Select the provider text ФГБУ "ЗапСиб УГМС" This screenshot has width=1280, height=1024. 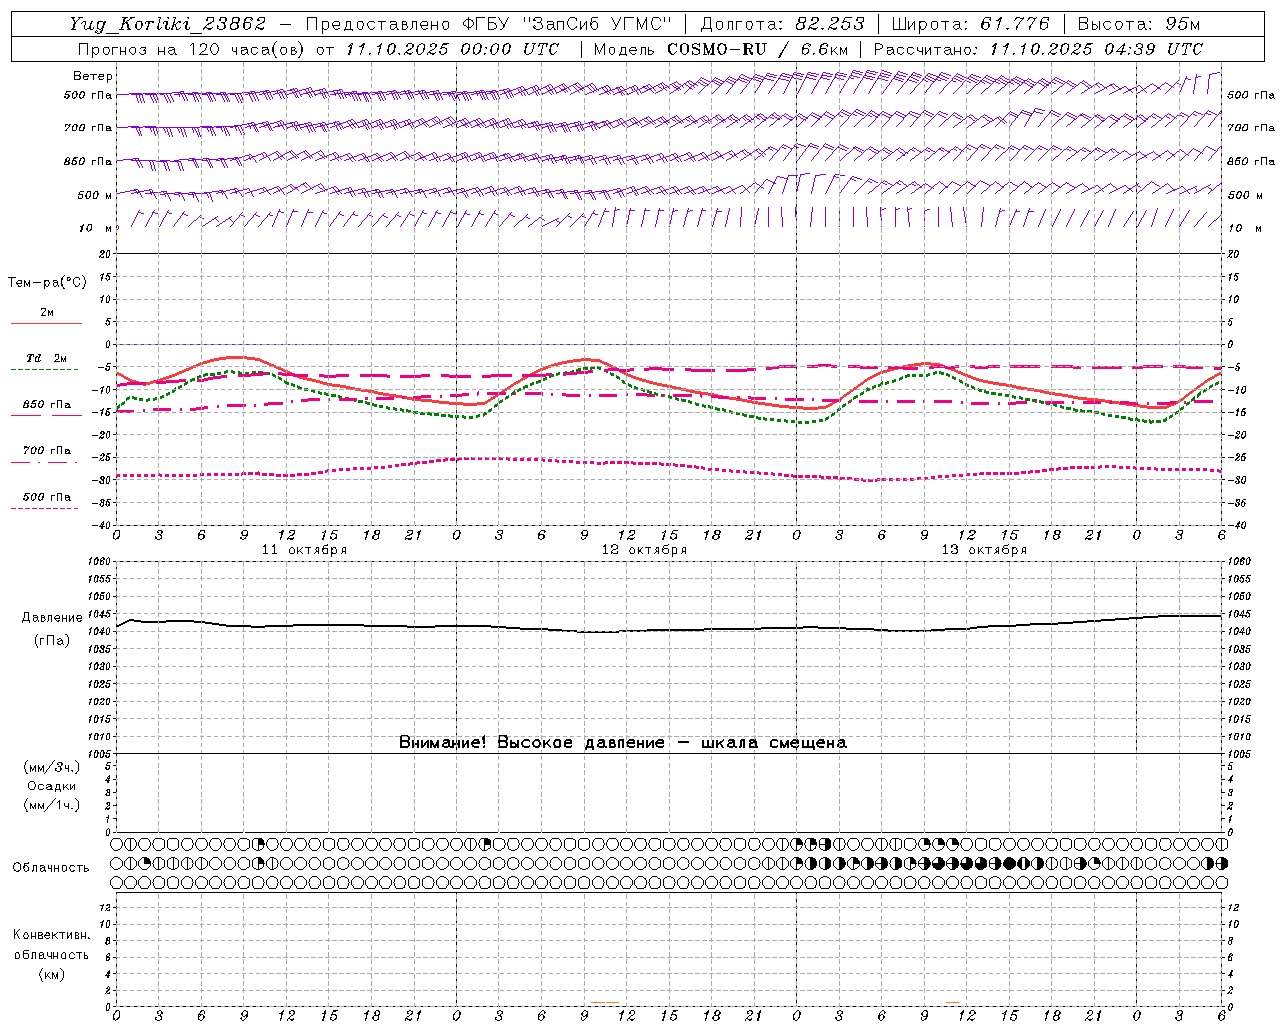point(566,24)
